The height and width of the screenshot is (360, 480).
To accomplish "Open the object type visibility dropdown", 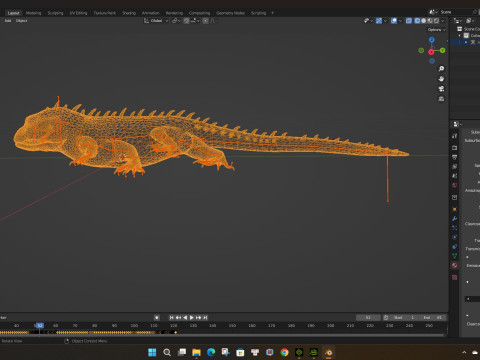I will (x=368, y=21).
